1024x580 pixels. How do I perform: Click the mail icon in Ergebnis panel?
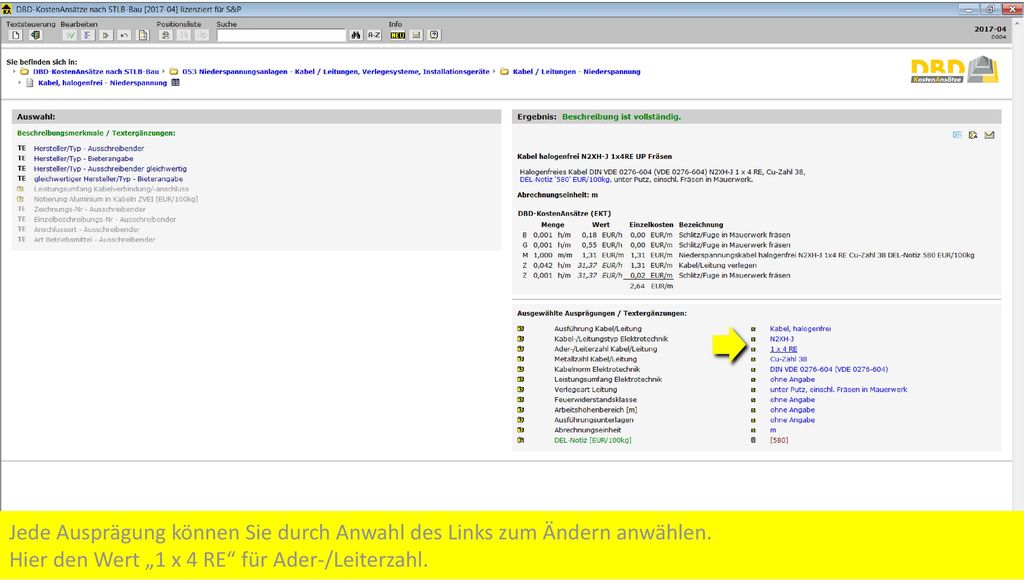[x=989, y=135]
